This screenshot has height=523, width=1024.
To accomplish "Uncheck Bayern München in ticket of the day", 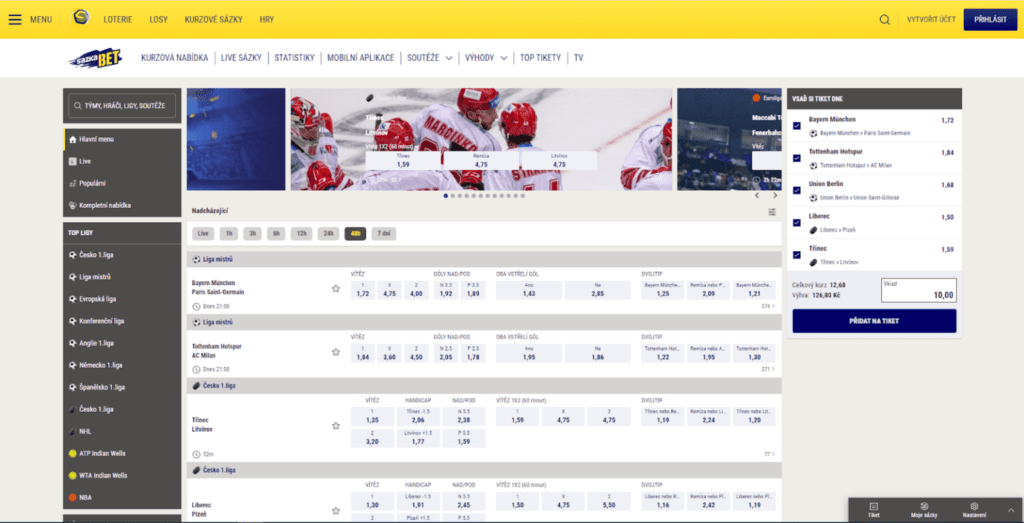I will coord(796,125).
